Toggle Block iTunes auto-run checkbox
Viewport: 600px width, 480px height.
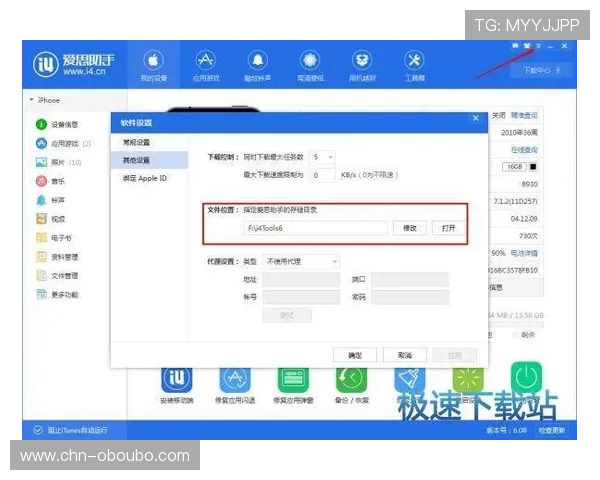38,430
